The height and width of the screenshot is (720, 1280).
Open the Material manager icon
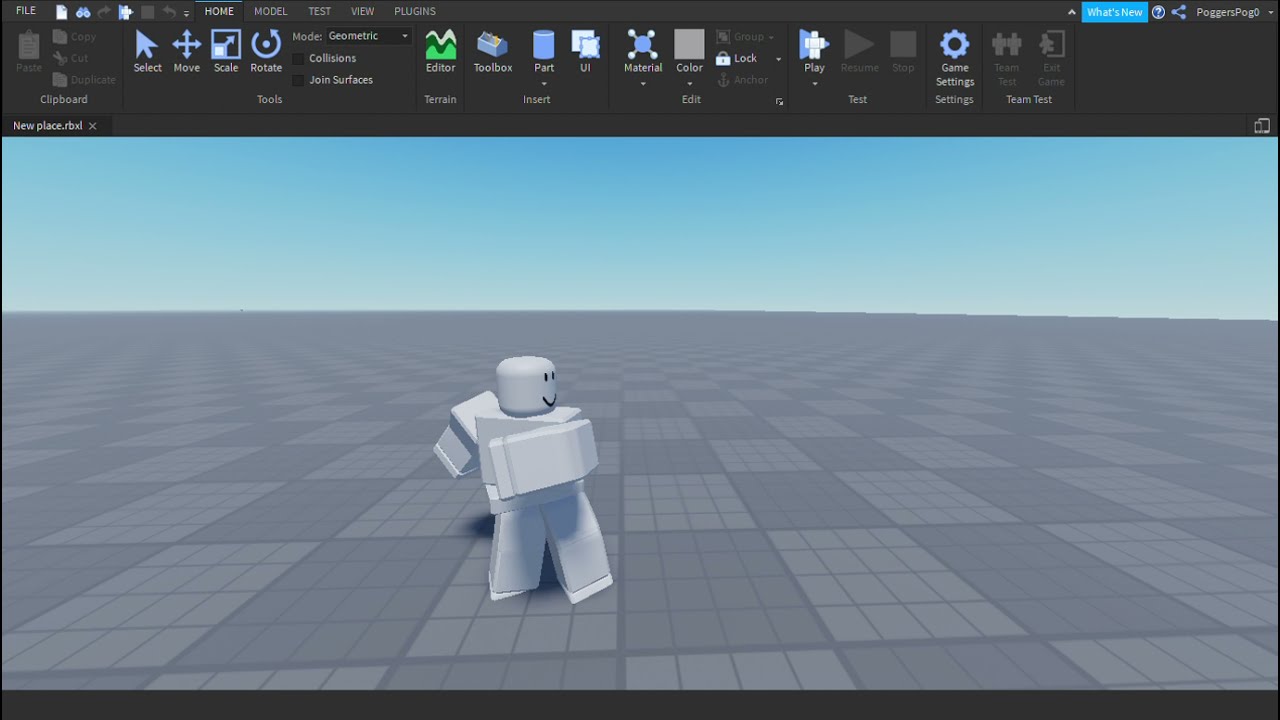pos(642,44)
